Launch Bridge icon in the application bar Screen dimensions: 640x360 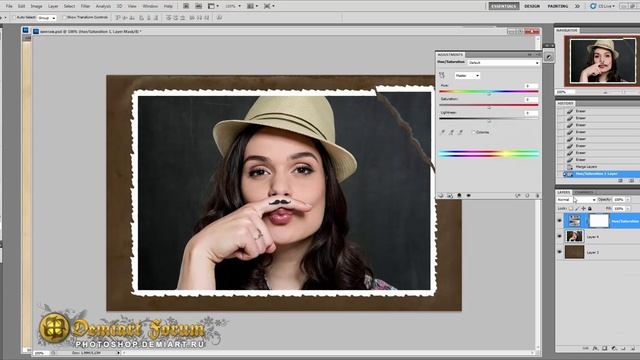click(x=186, y=6)
